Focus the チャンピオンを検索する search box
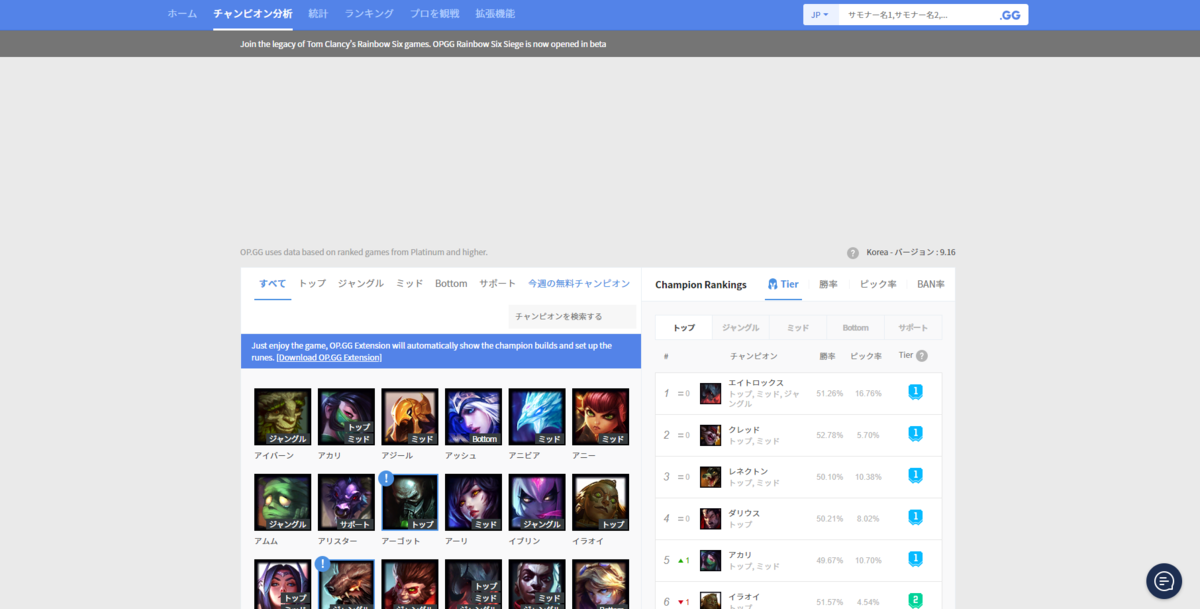This screenshot has width=1200, height=609. coord(572,316)
